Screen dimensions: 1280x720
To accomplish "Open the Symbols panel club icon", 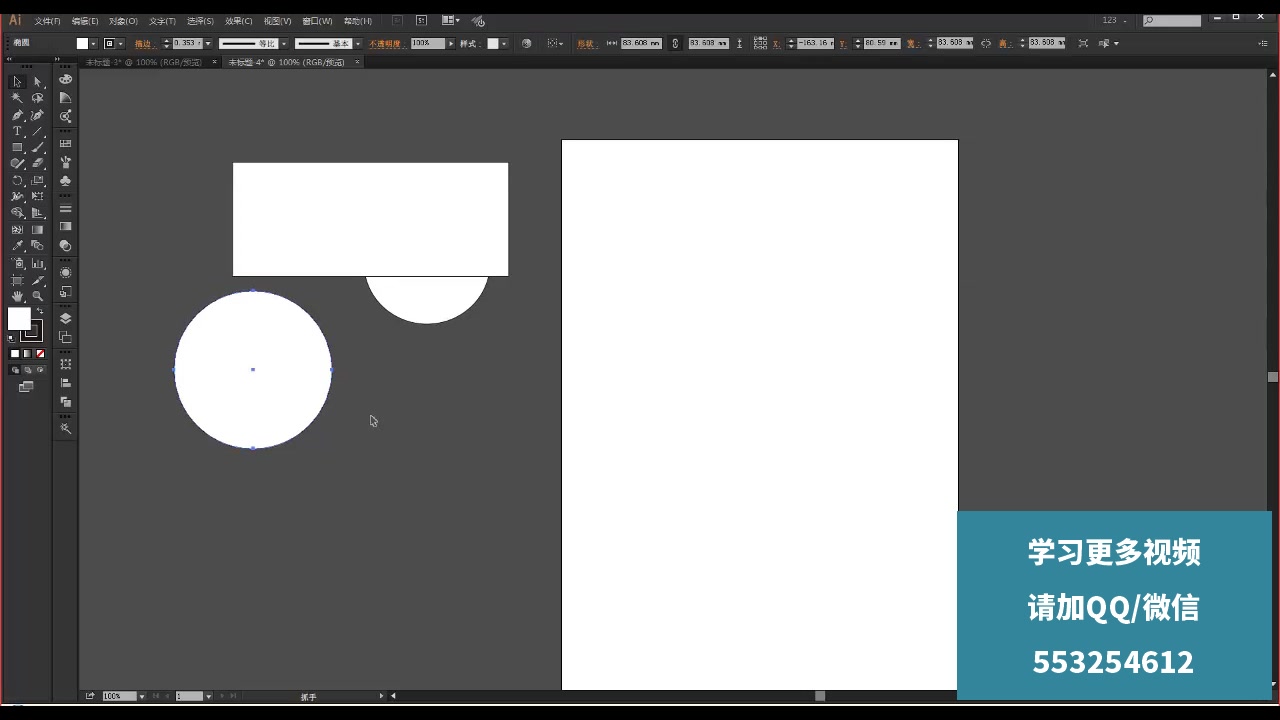I will pos(65,180).
